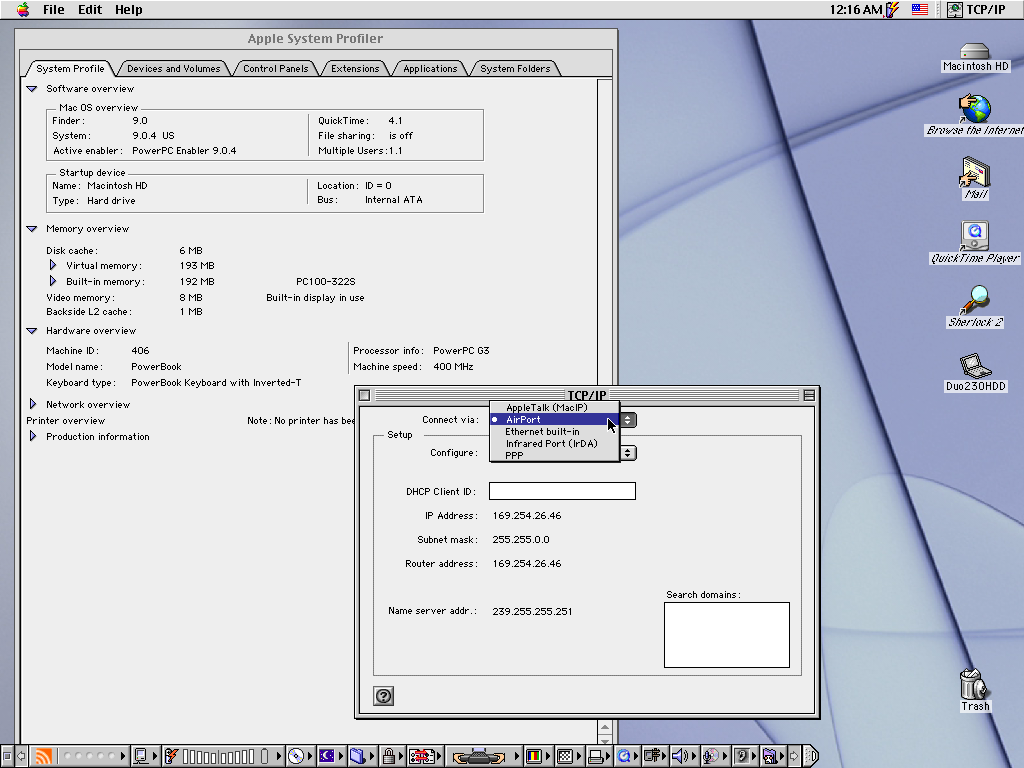1024x768 pixels.
Task: Select the System Profile tab
Action: tap(70, 69)
